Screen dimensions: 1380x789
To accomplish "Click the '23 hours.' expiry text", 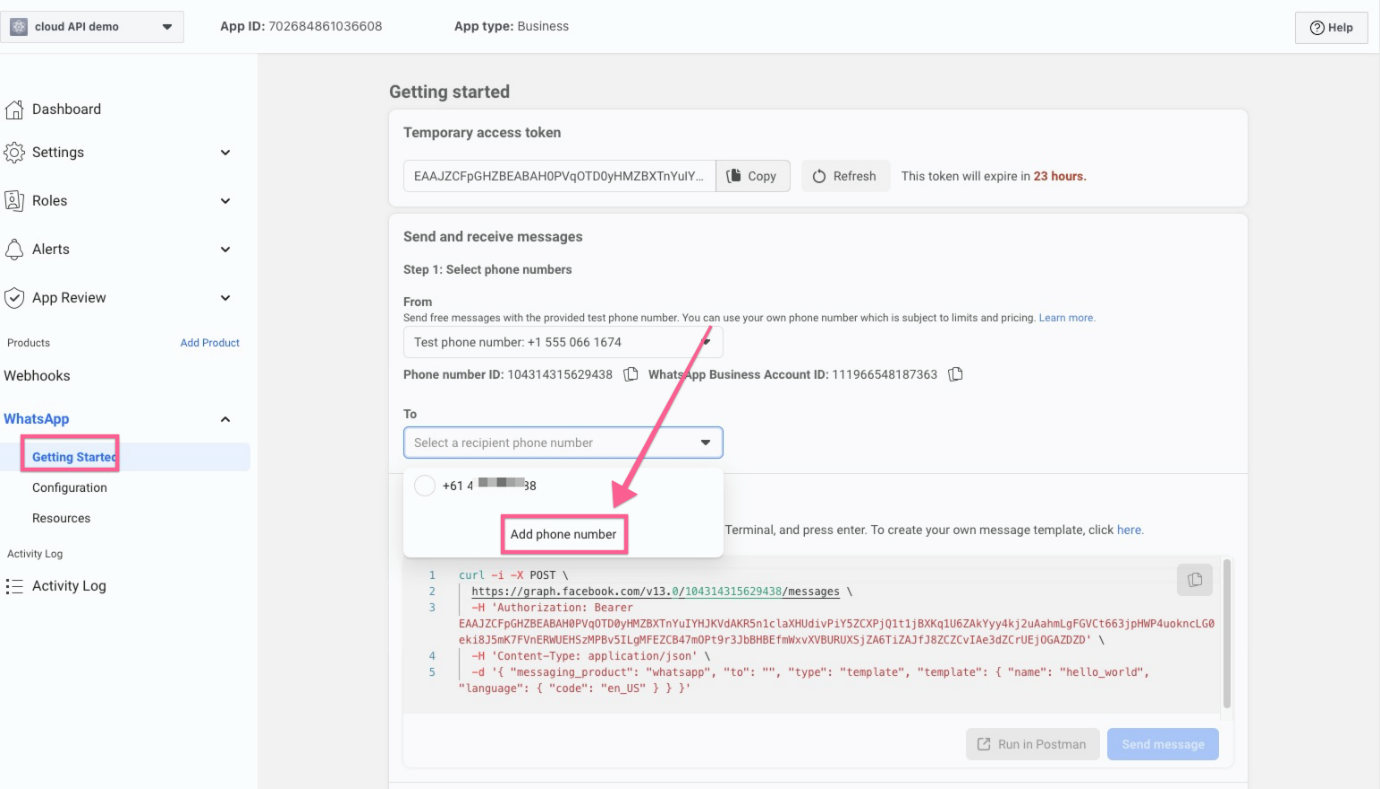I will pyautogui.click(x=1060, y=176).
